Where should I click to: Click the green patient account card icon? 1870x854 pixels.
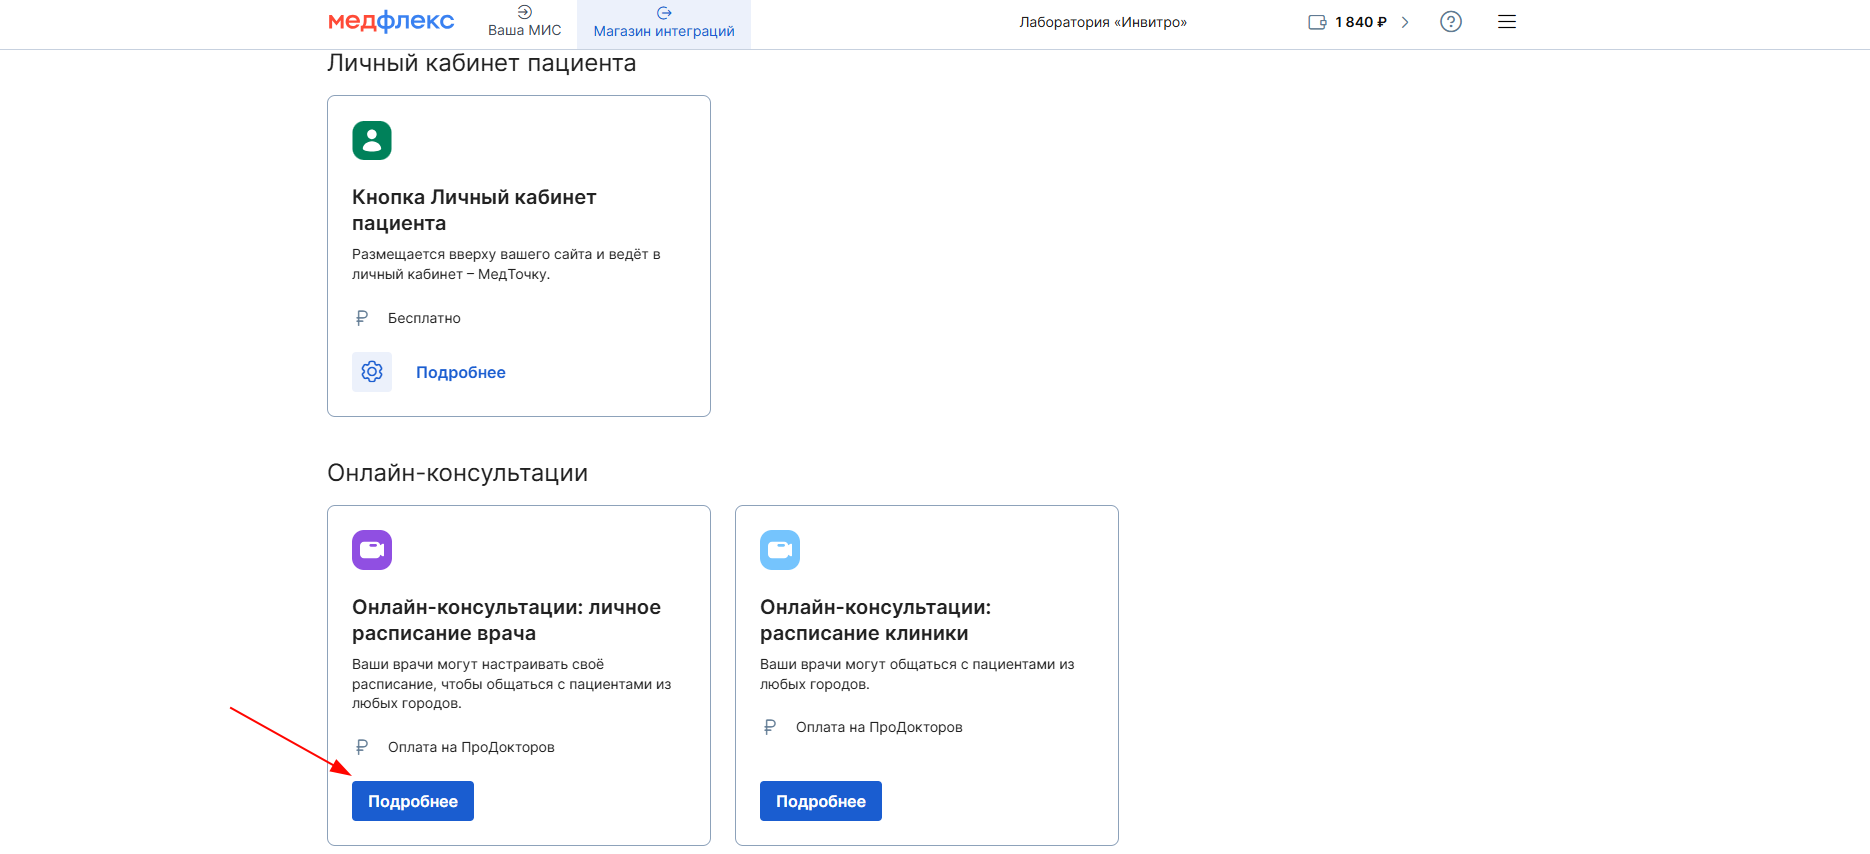(x=372, y=140)
